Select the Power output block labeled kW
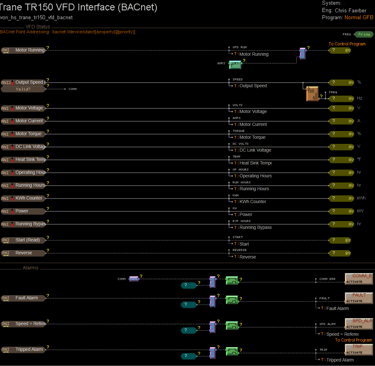The height and width of the screenshot is (366, 375). tap(341, 211)
